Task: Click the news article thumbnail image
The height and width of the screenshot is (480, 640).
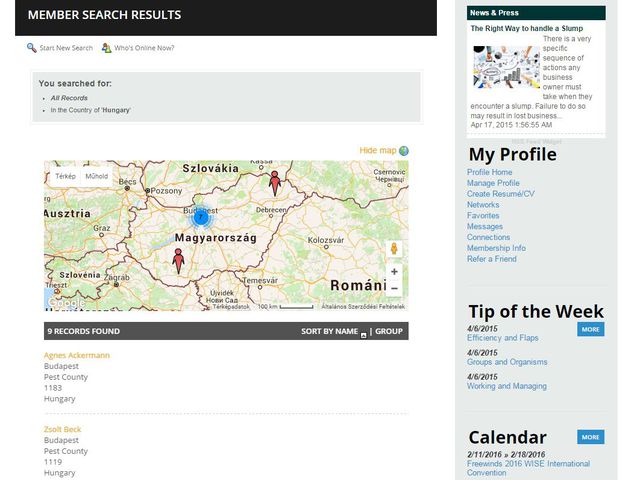Action: click(x=506, y=67)
